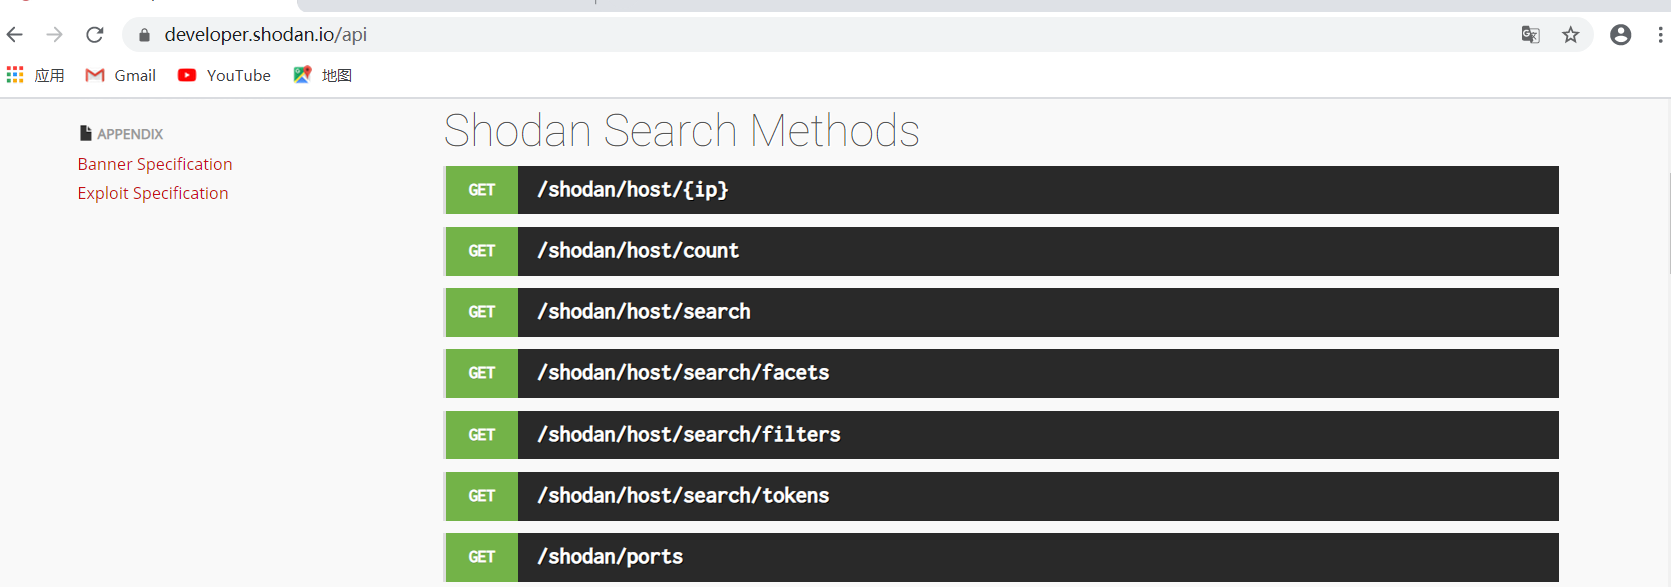1671x587 pixels.
Task: Select the /shodan/ports endpoint row
Action: [1000, 557]
